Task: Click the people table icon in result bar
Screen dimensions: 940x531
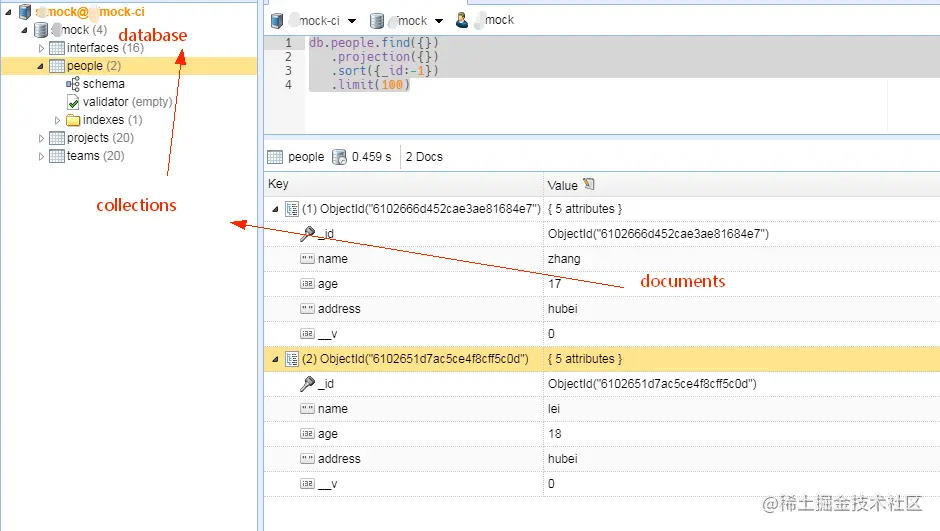Action: click(275, 157)
